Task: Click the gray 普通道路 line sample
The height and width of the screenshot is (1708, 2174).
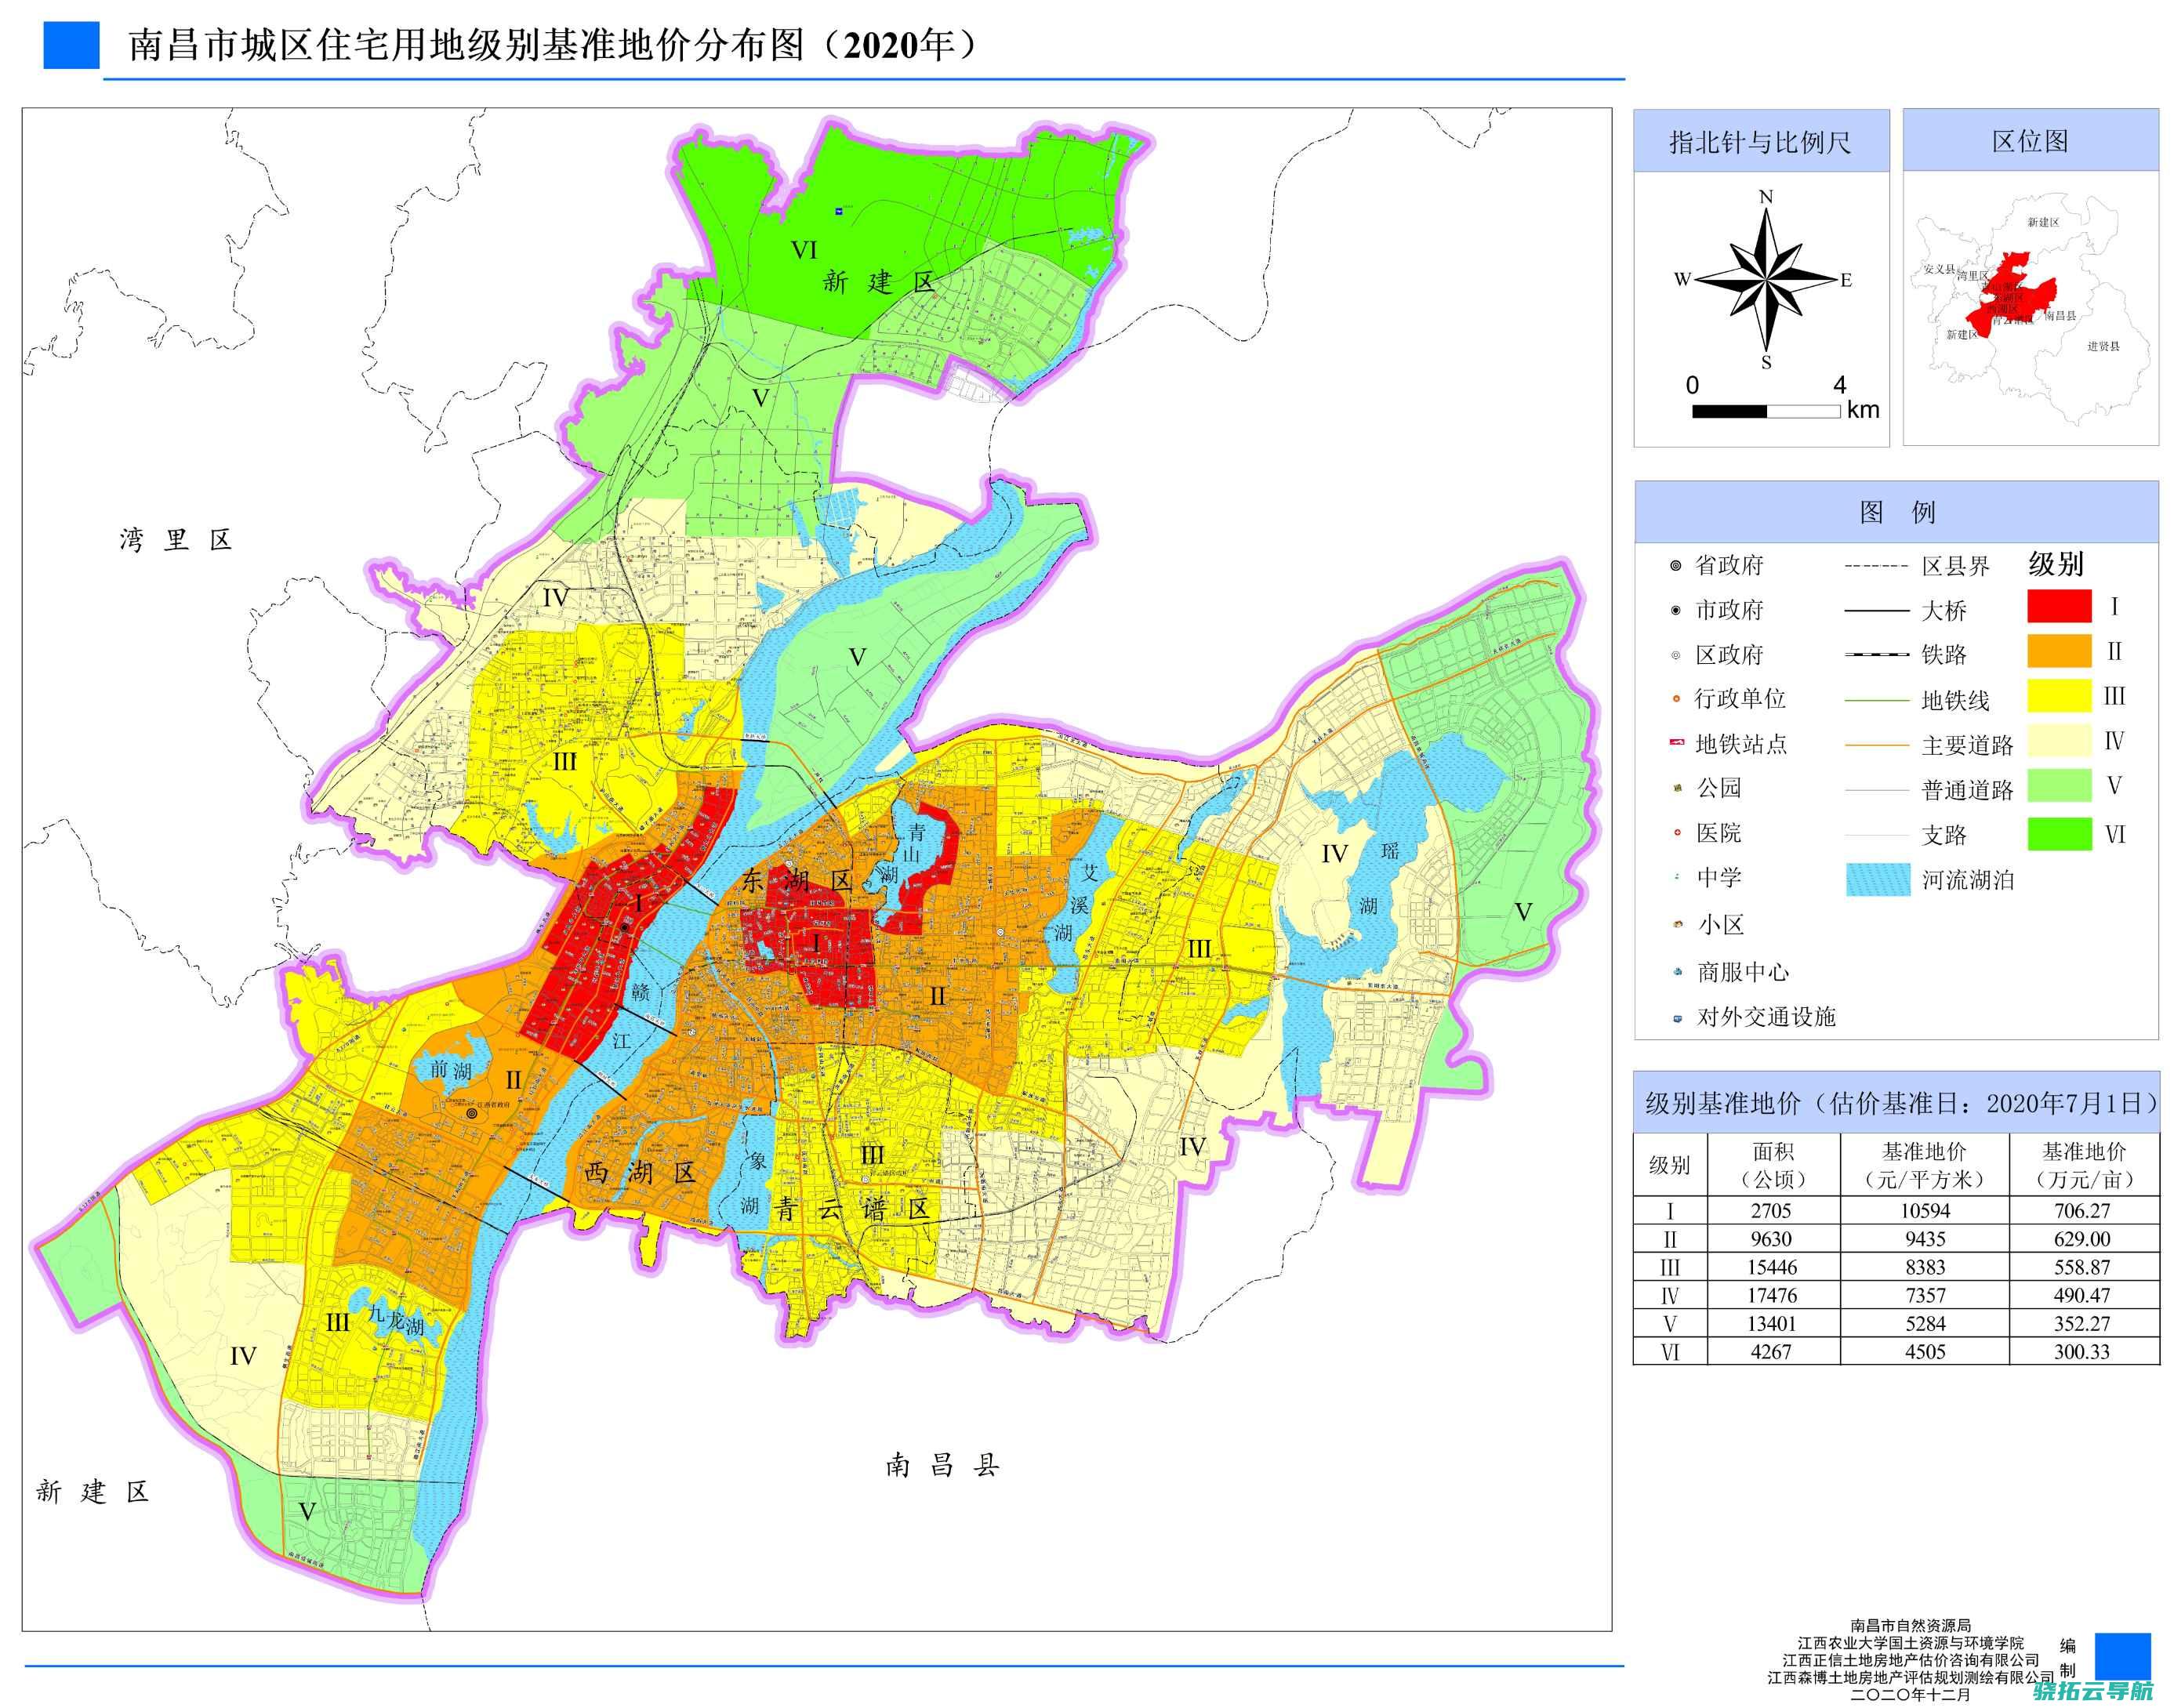Action: tap(1876, 790)
